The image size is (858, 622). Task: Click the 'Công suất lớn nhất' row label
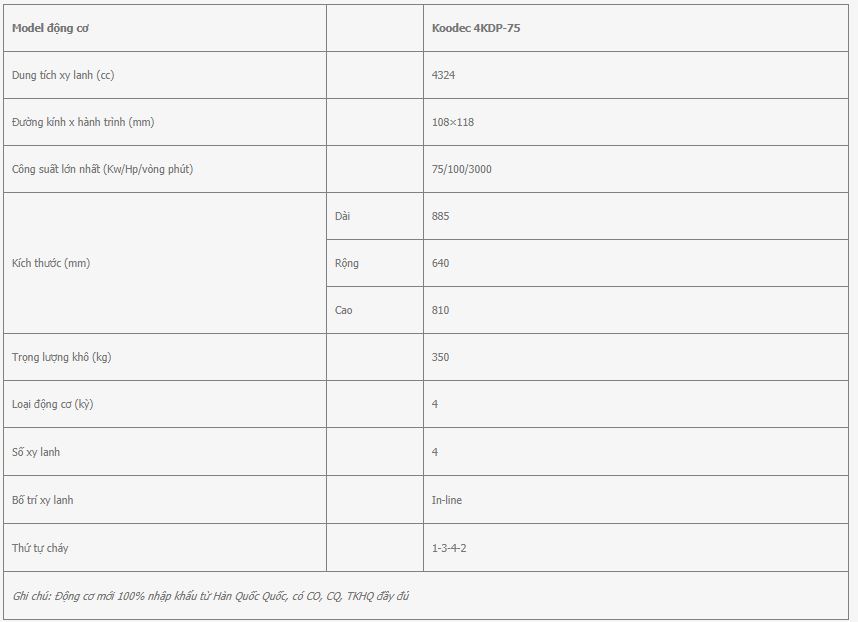tap(102, 169)
